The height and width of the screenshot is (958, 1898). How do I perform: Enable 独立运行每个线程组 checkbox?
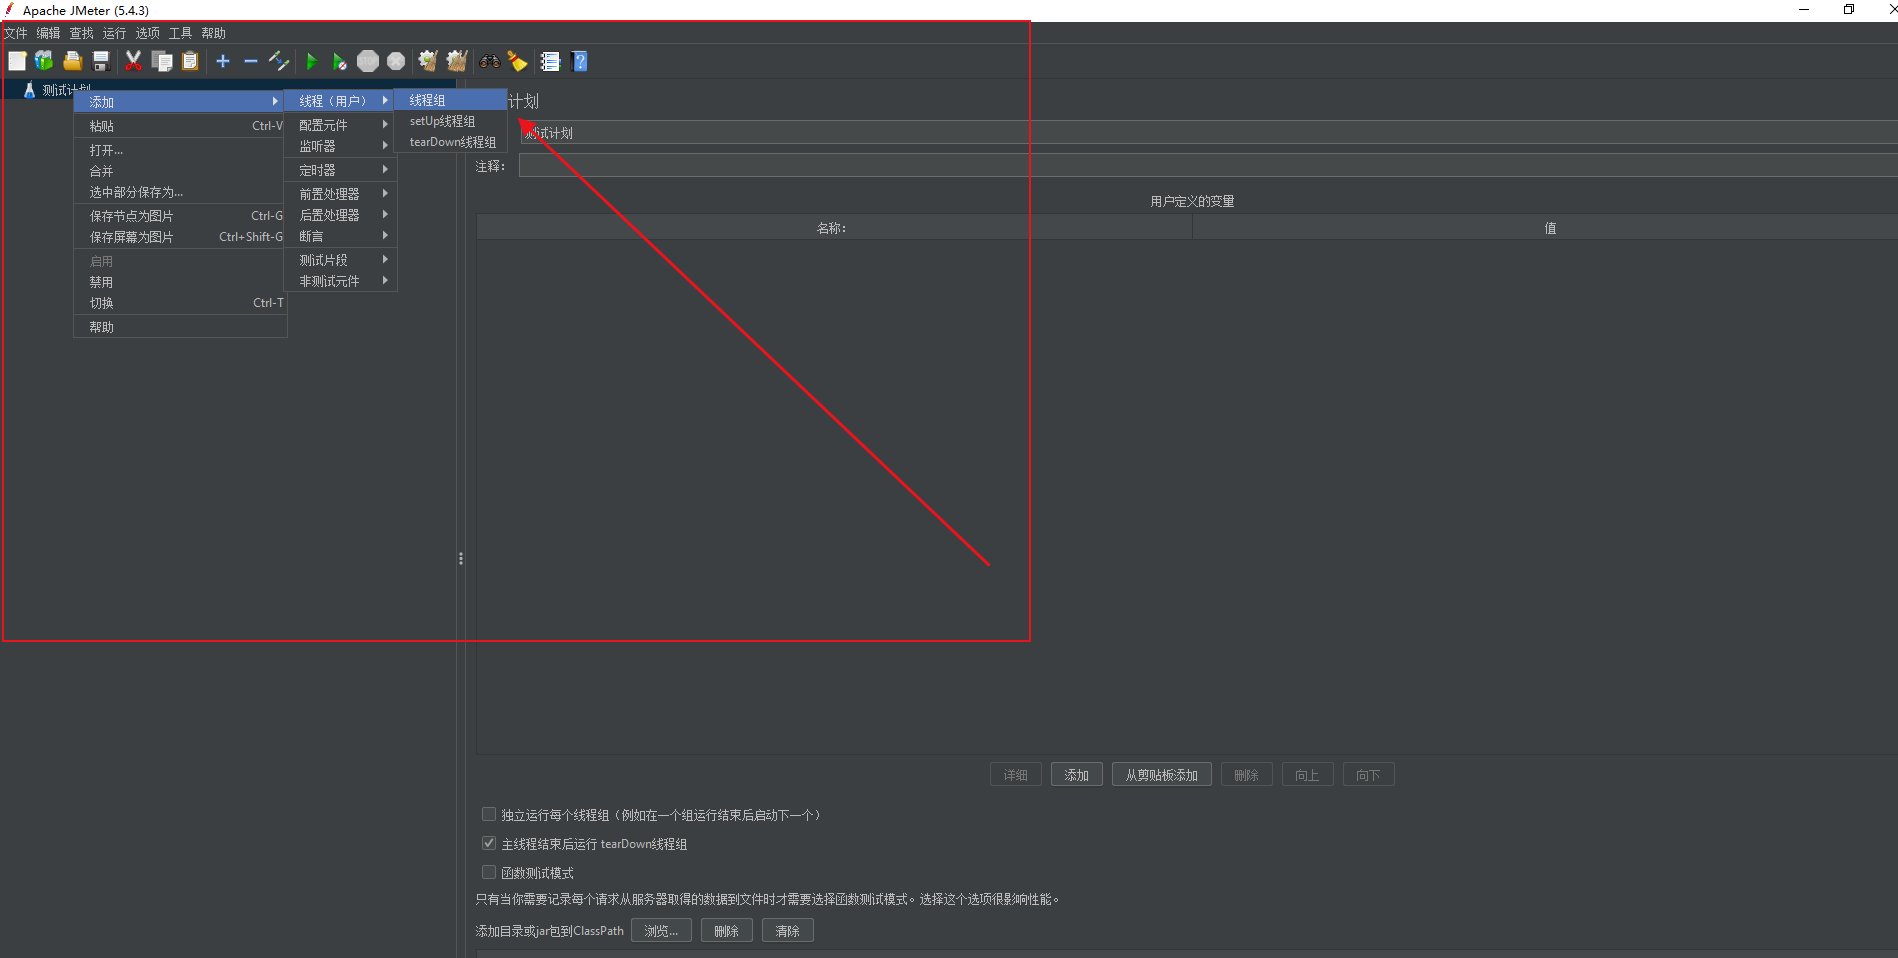click(x=489, y=814)
